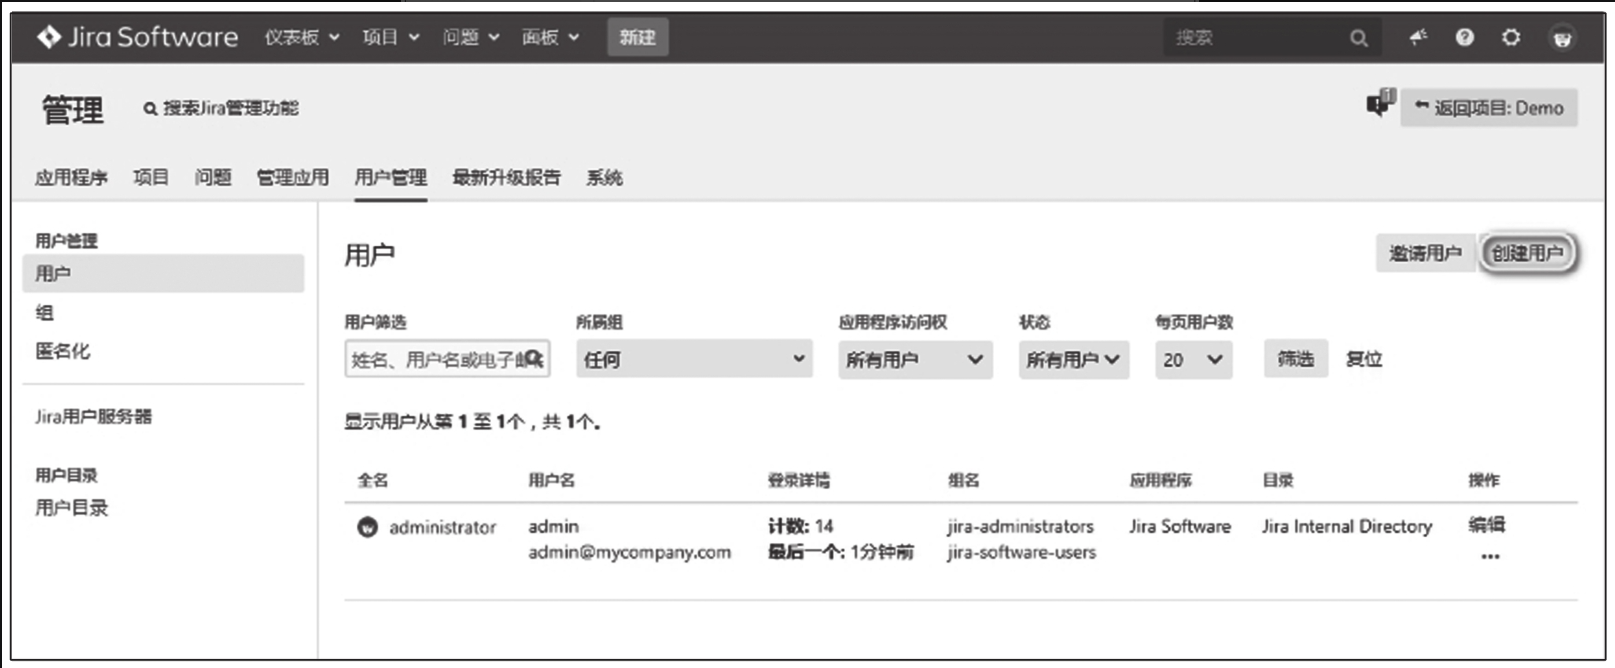The image size is (1615, 668).
Task: Click the 新建 create button
Action: point(637,37)
